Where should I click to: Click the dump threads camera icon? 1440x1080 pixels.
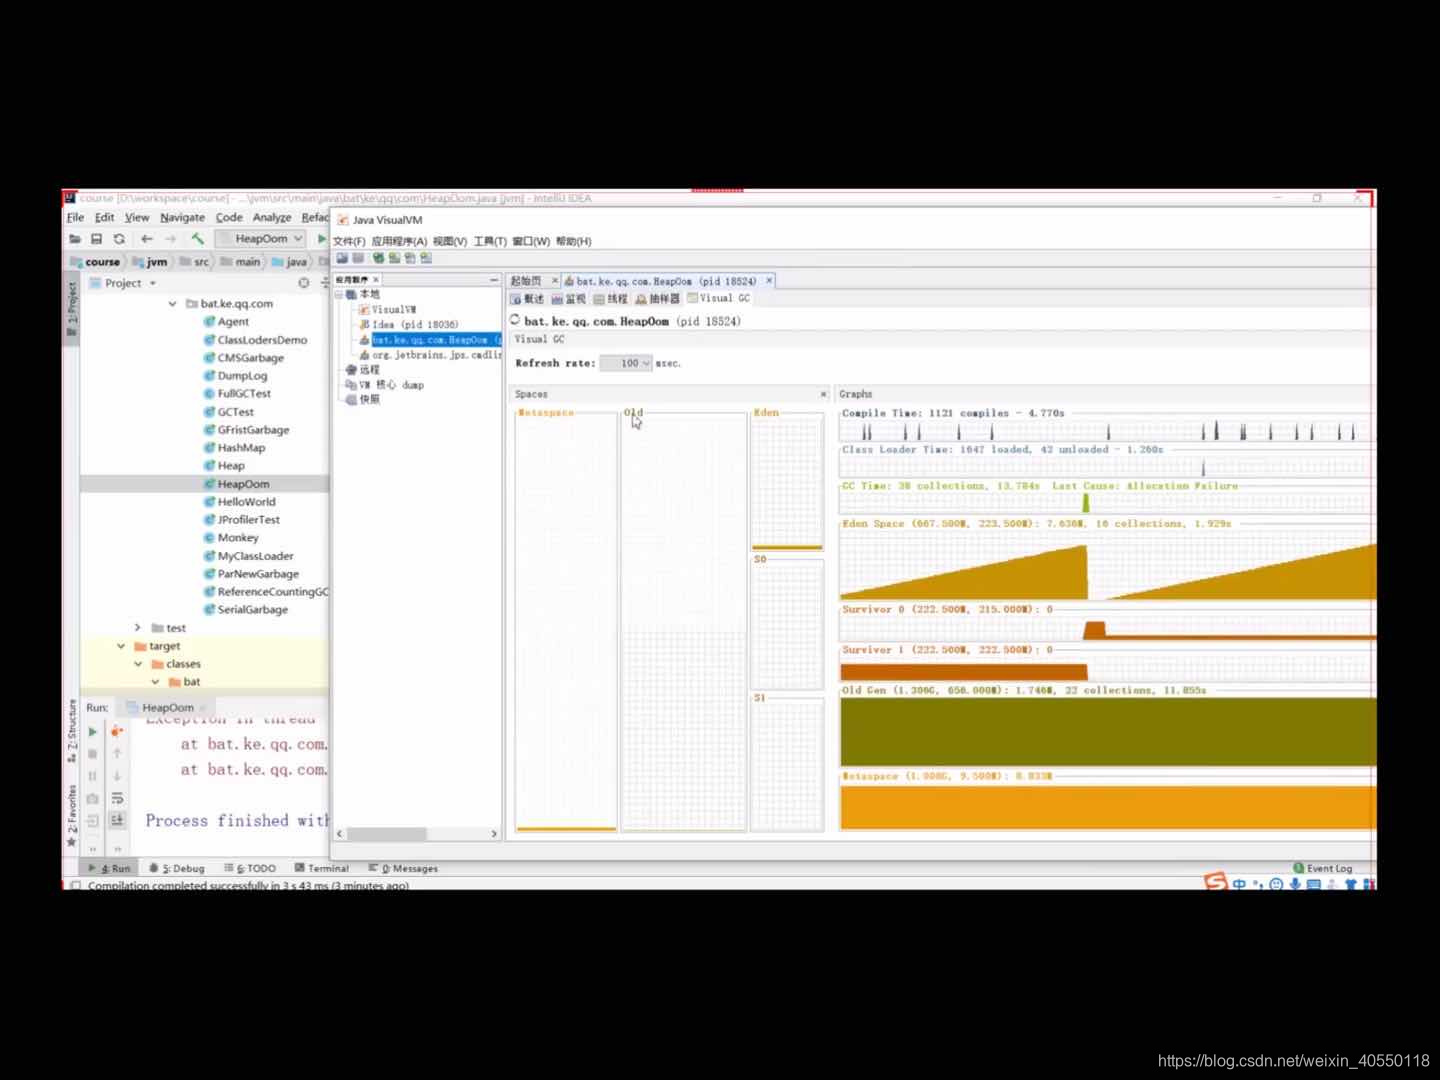point(93,798)
